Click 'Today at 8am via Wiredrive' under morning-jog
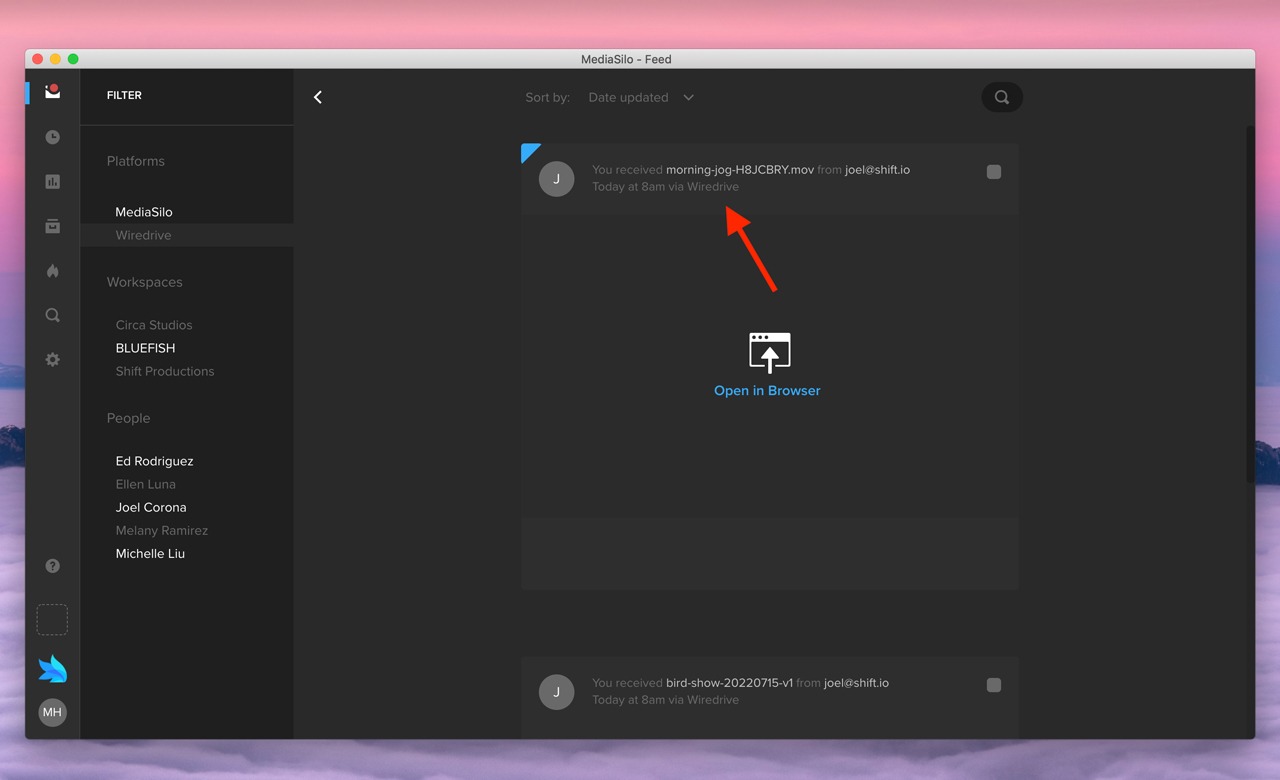This screenshot has width=1280, height=780. click(666, 187)
